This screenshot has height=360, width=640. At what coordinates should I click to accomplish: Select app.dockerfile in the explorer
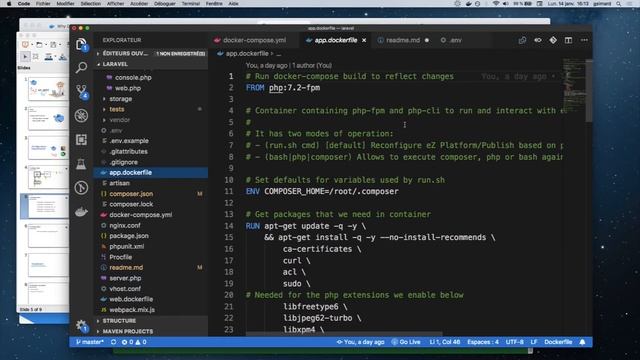click(x=151, y=173)
